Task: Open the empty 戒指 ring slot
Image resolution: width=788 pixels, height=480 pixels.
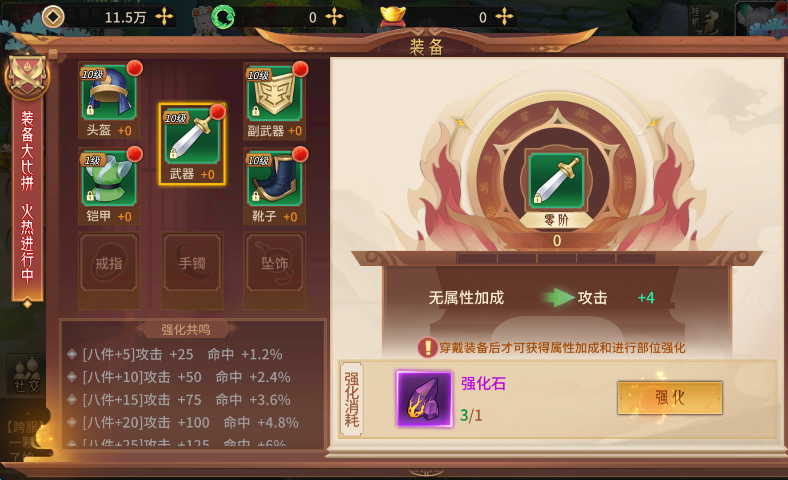Action: tap(109, 262)
